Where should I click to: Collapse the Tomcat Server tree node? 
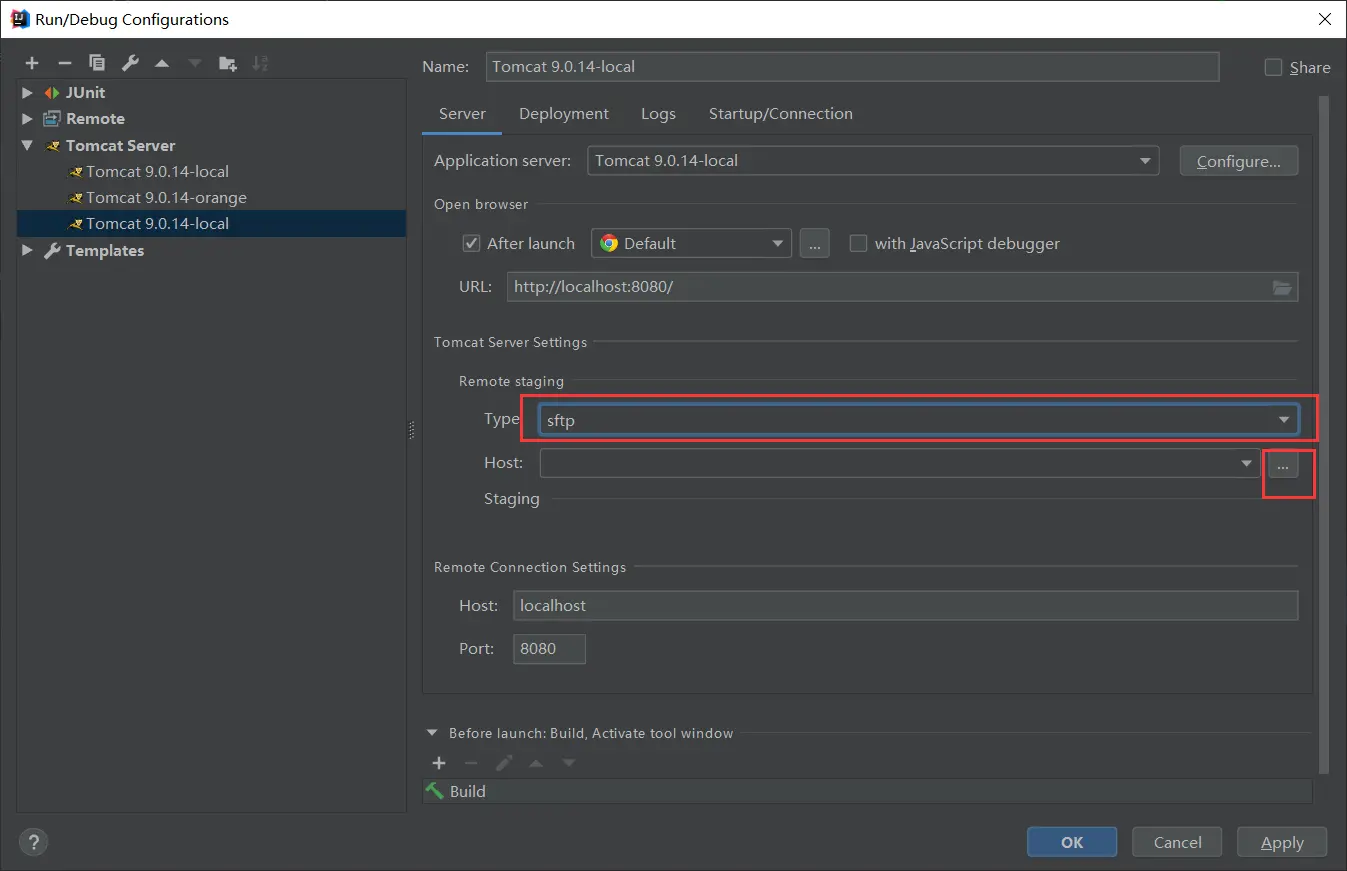point(27,145)
